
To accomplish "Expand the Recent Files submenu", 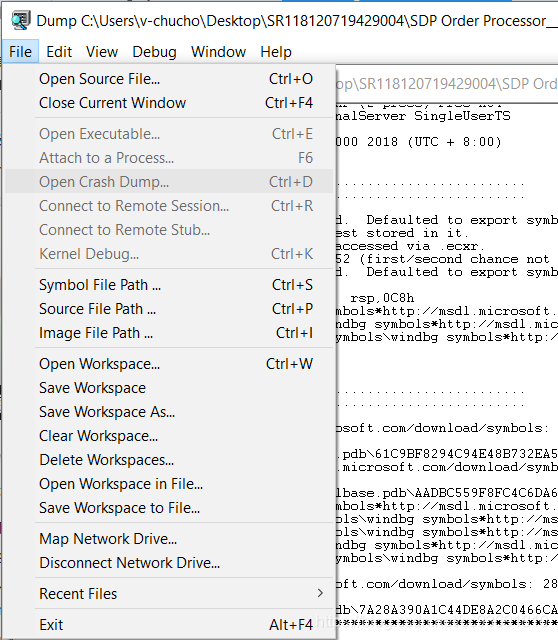I will pos(169,594).
